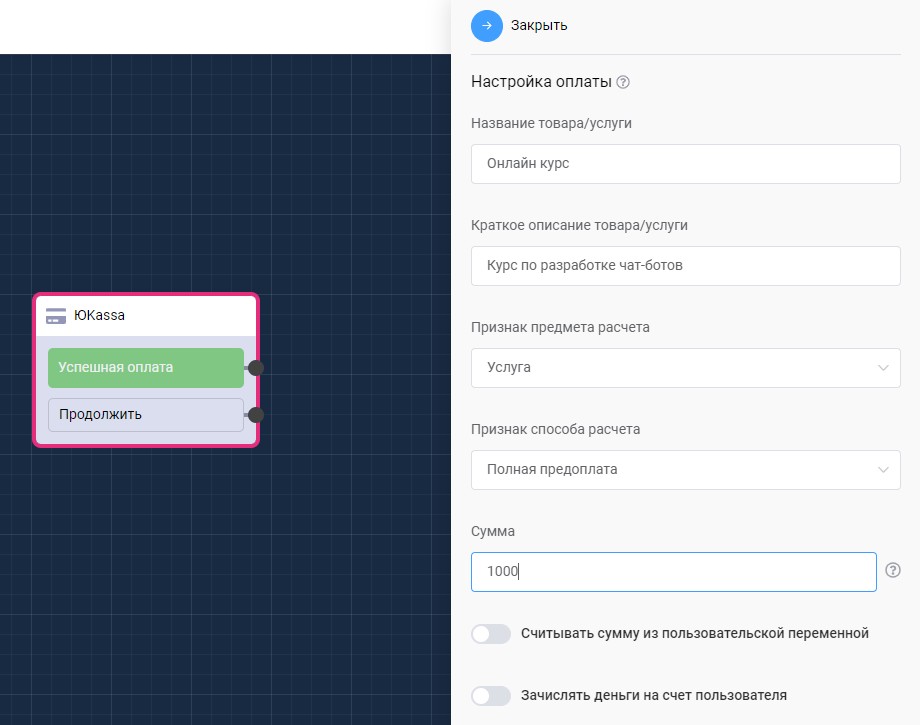Enable Считывать сумму из пользовательской переменной switch
The image size is (920, 725).
[x=491, y=634]
